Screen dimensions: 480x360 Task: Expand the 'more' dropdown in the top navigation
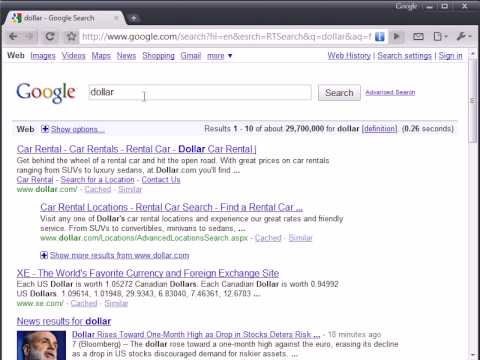(x=219, y=56)
